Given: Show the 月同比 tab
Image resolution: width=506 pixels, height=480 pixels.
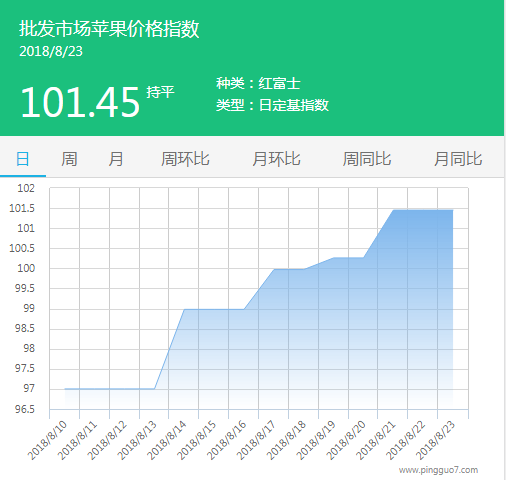Looking at the screenshot, I should (458, 159).
